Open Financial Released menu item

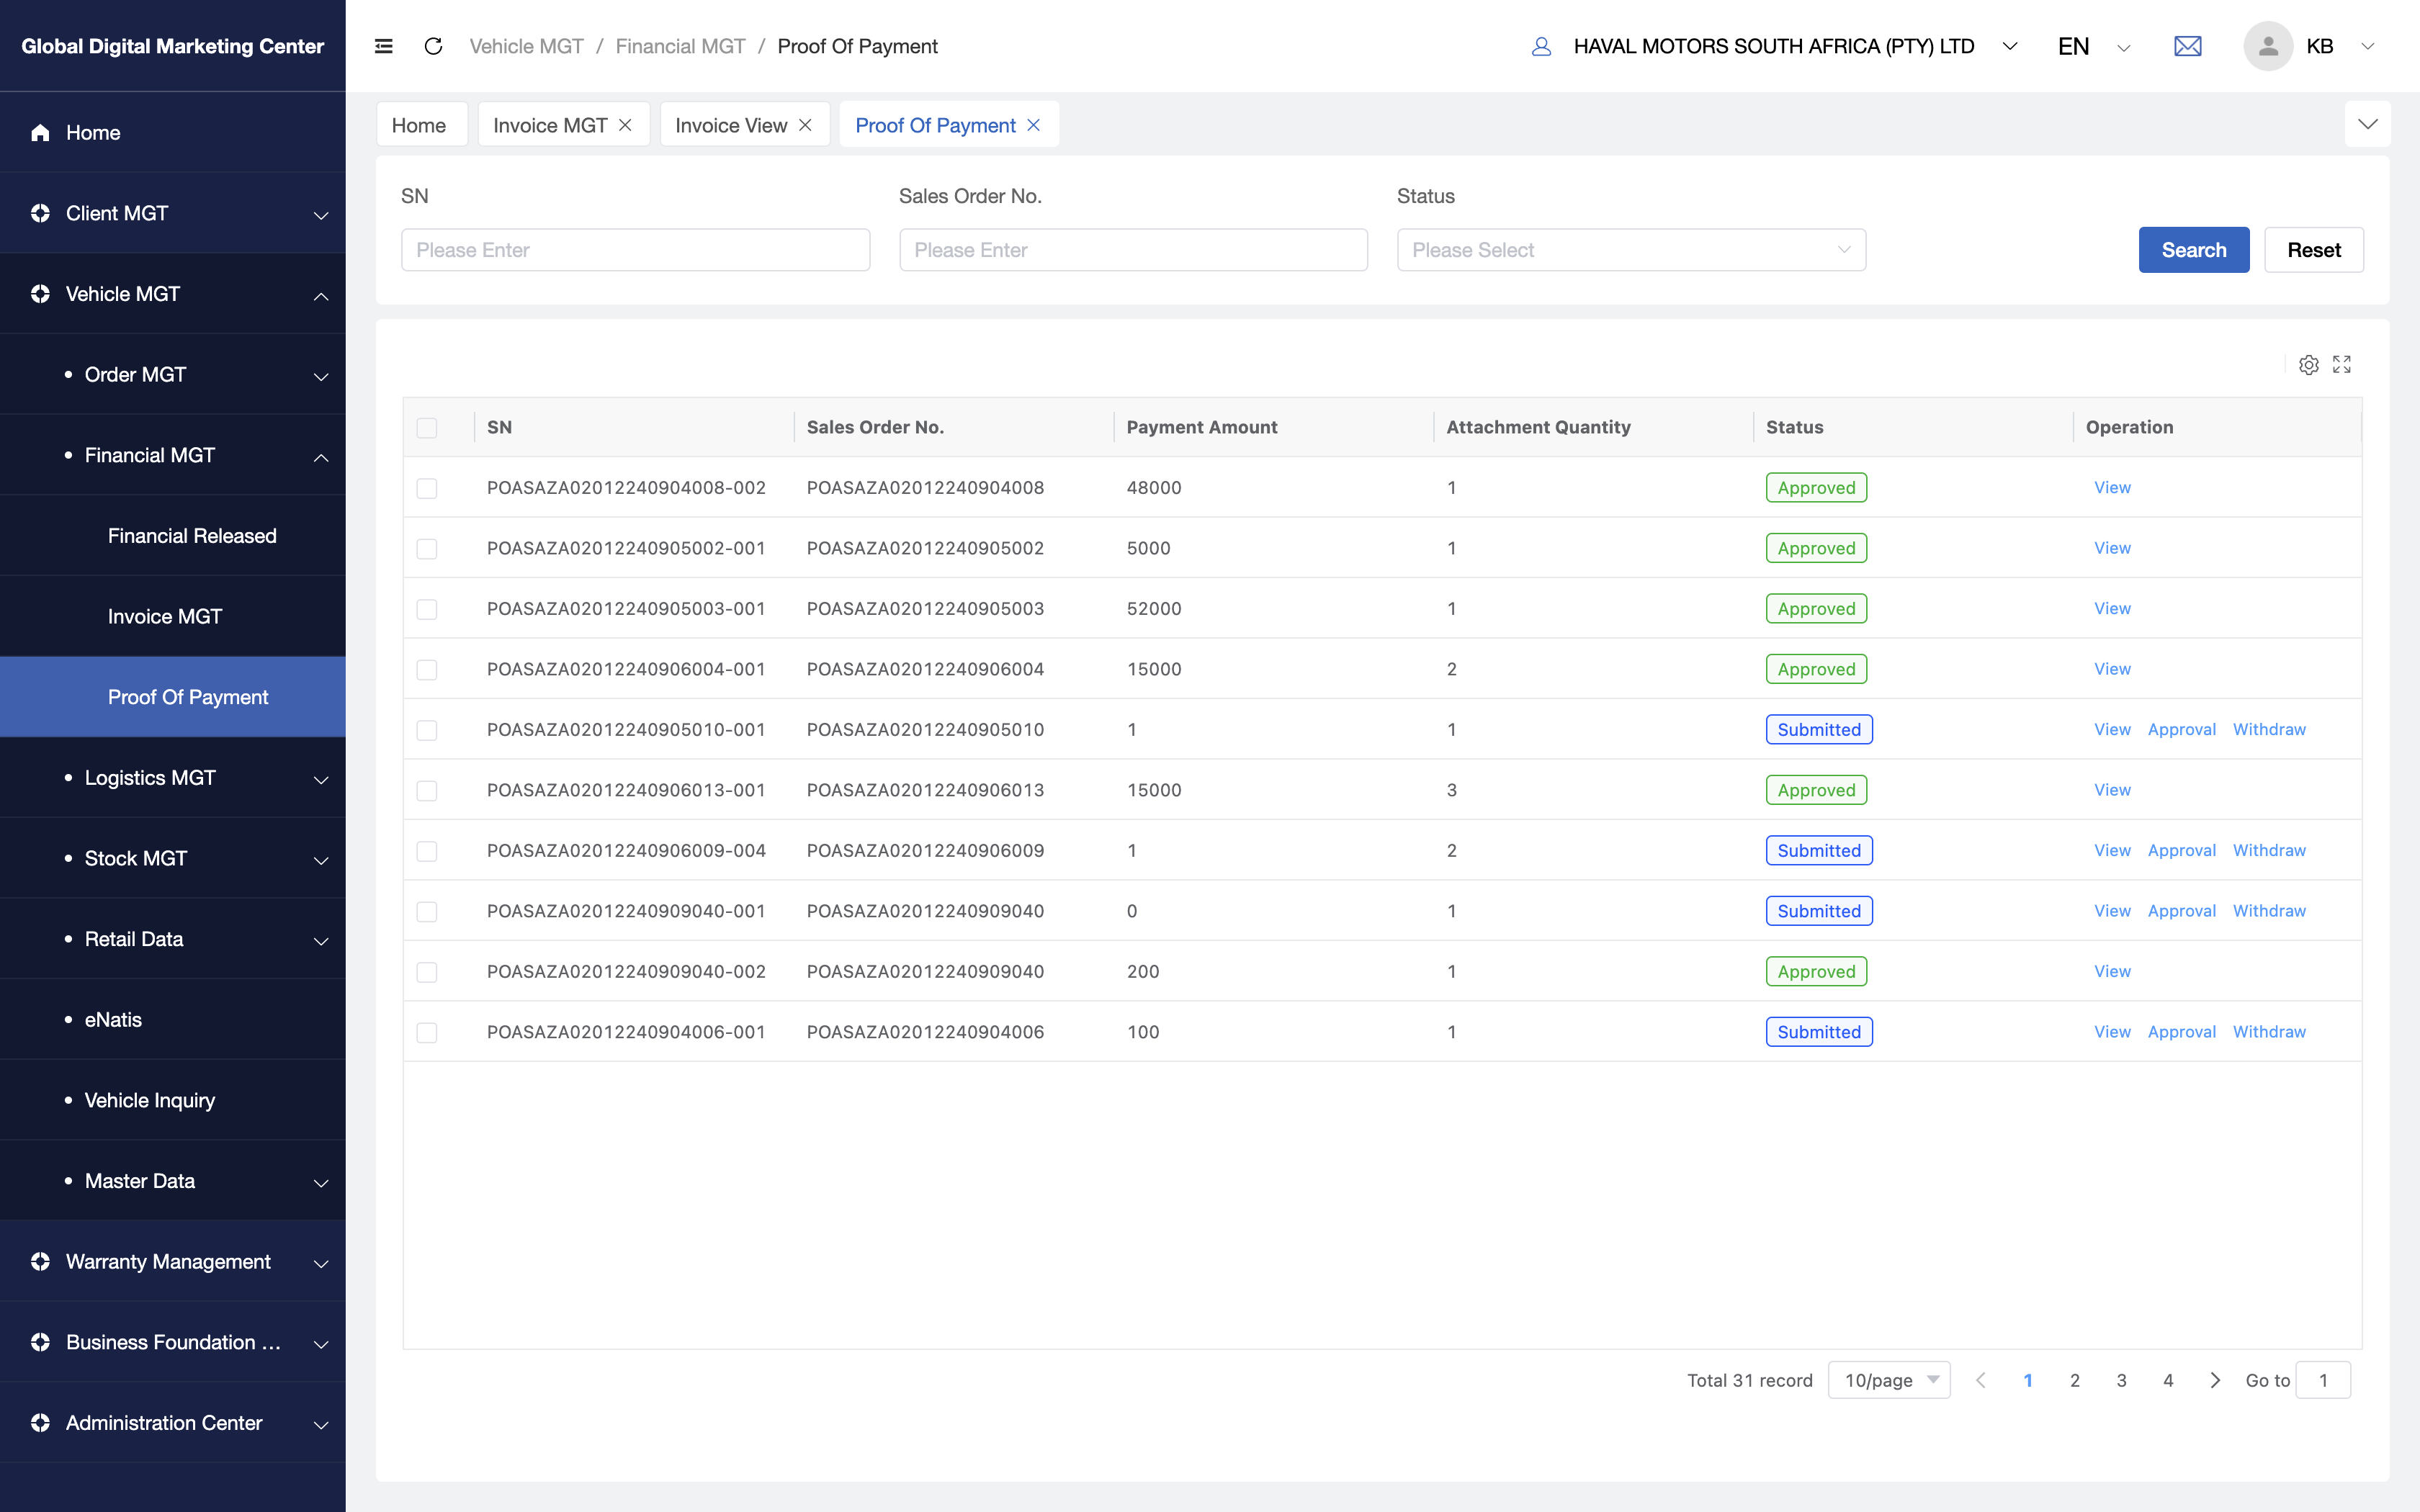(x=192, y=536)
